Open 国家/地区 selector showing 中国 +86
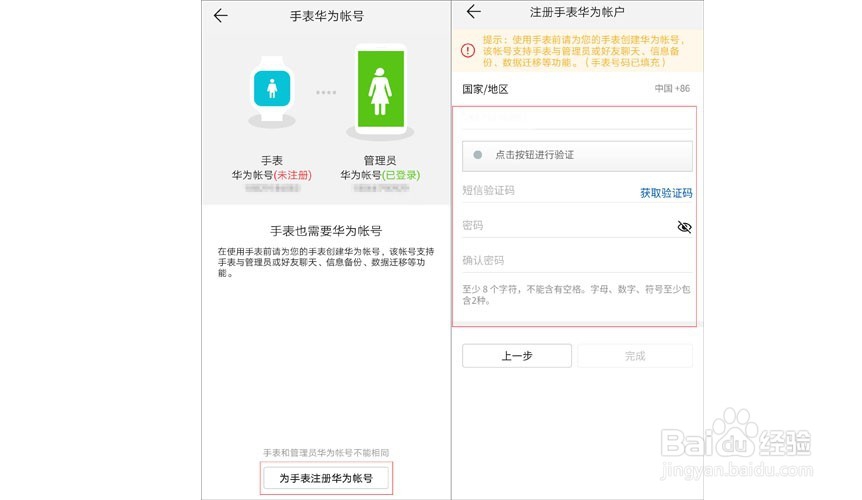The image size is (862, 500). pos(577,89)
